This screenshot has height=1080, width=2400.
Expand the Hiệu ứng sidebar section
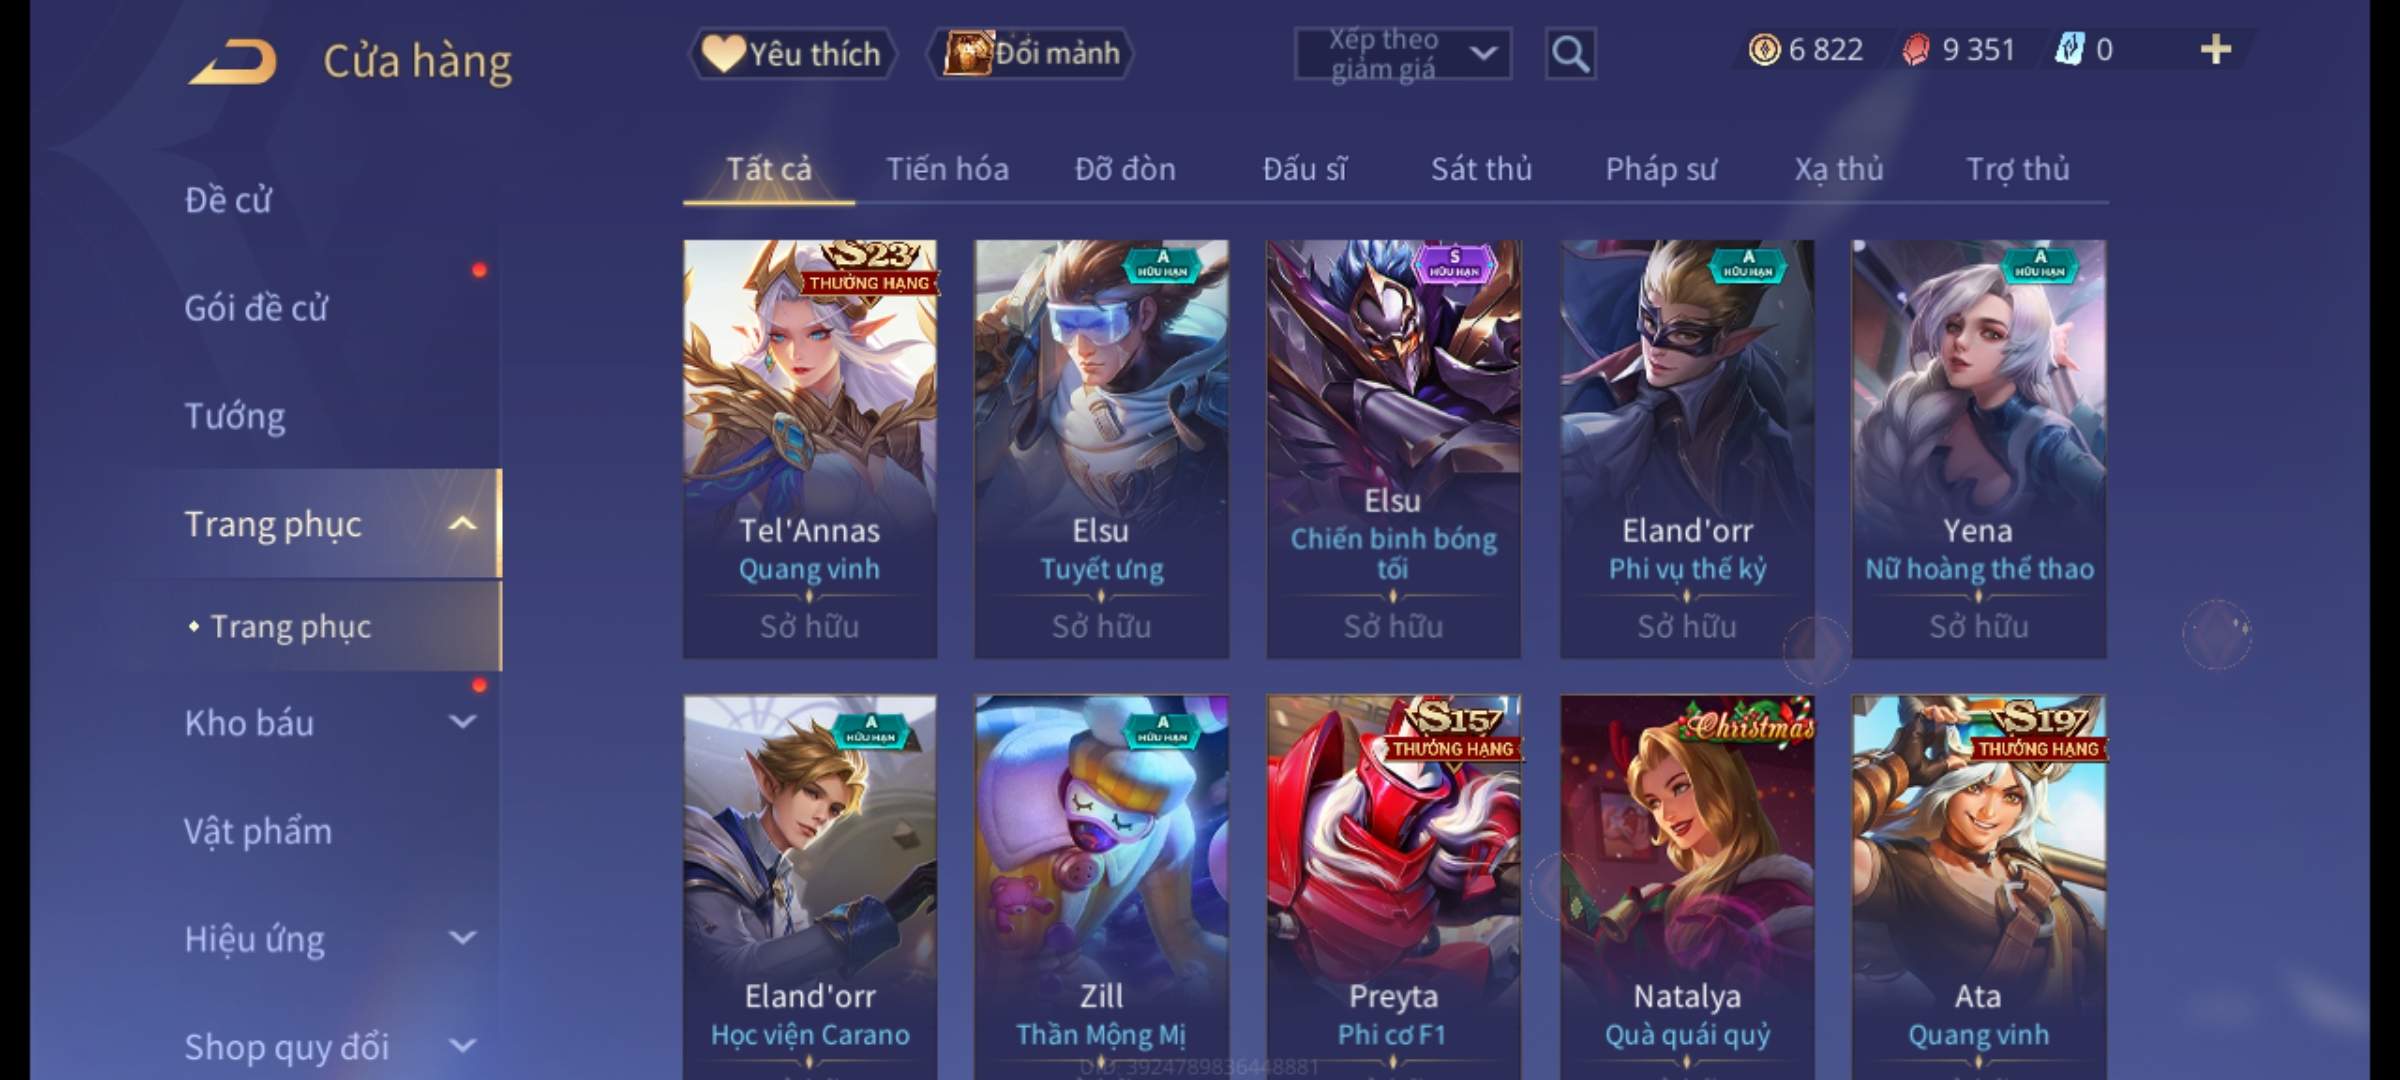462,938
